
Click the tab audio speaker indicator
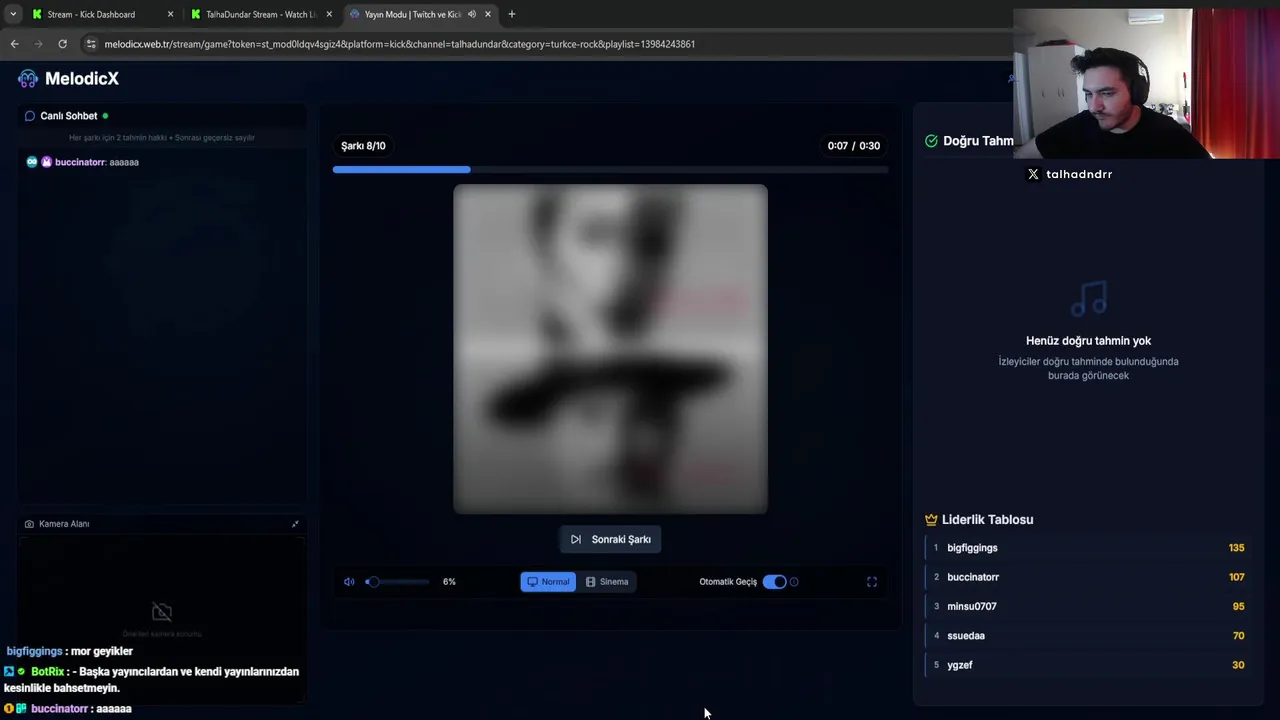coord(472,14)
